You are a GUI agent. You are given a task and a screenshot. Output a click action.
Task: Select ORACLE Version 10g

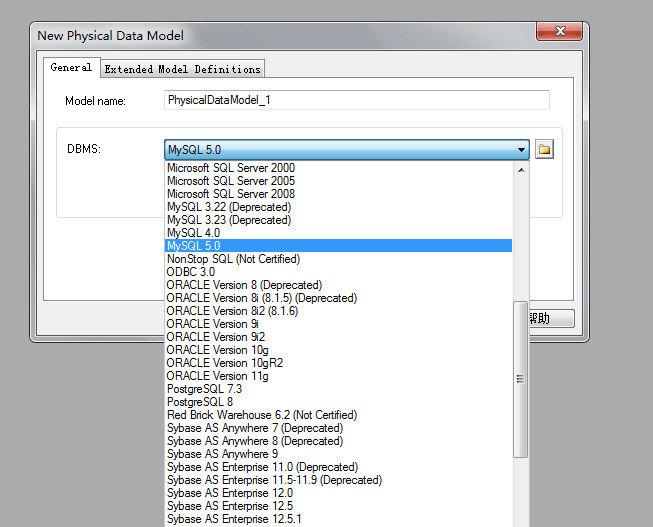click(338, 350)
